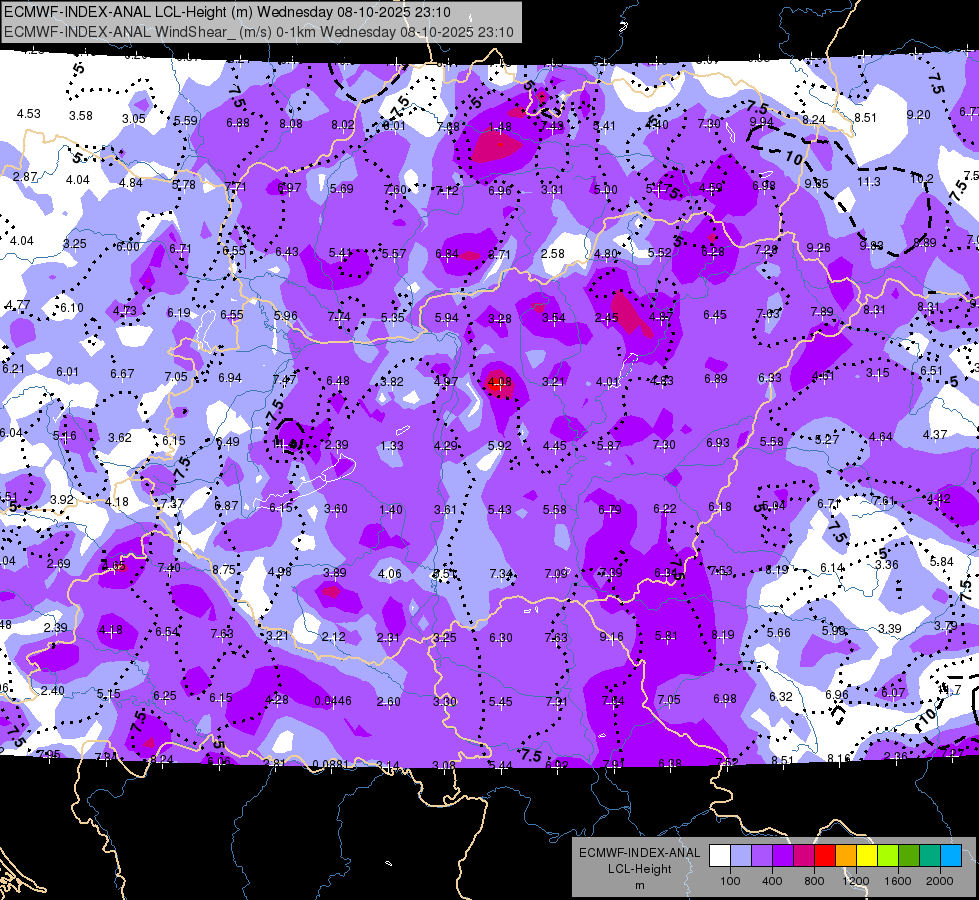Pick the yellow swatch in the color scale

point(866,855)
